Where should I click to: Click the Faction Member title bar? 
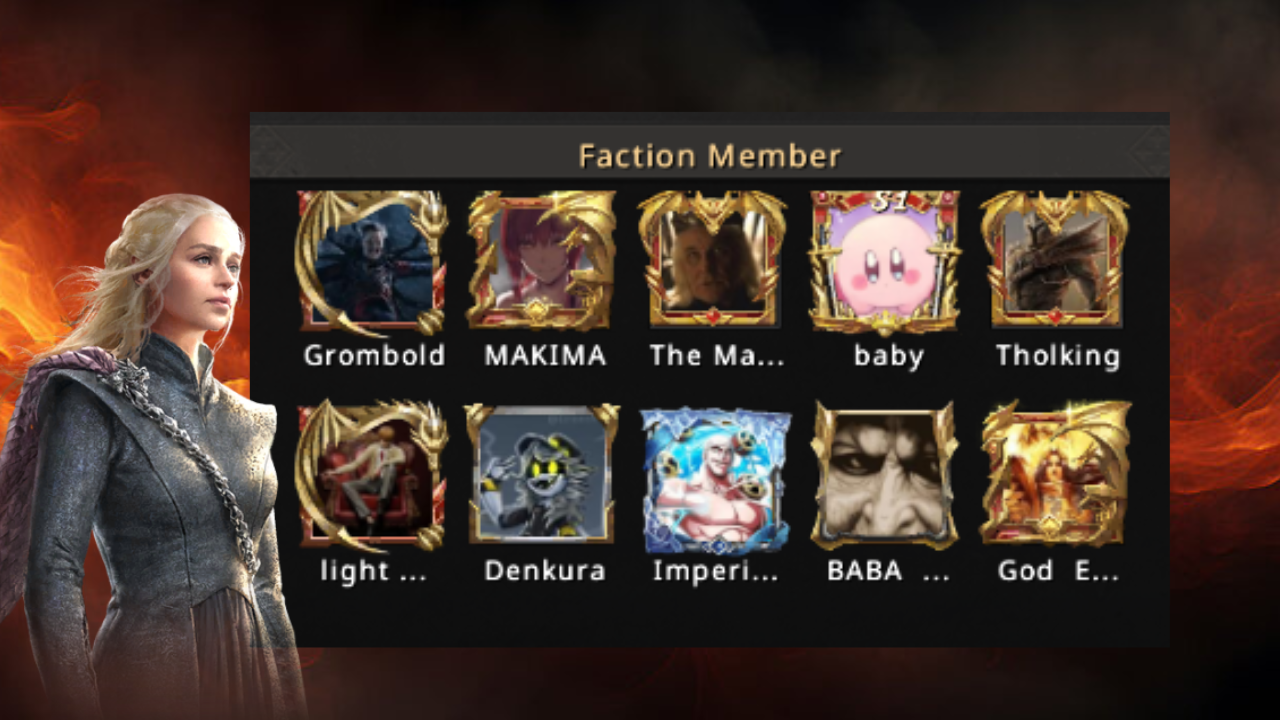(x=709, y=156)
